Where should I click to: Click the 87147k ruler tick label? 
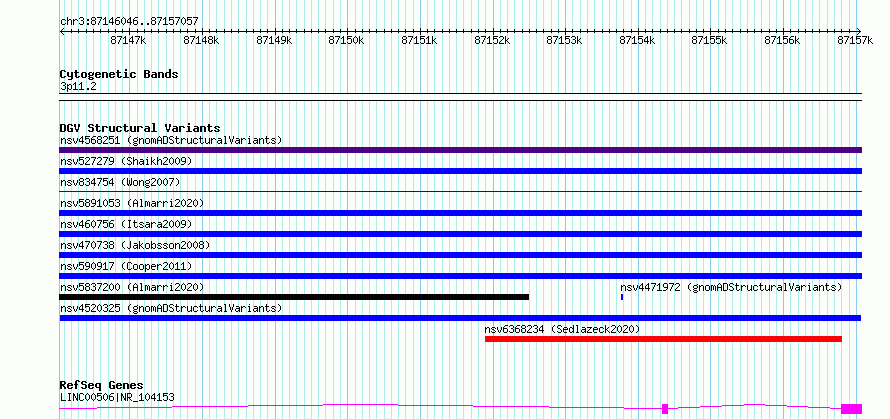point(129,40)
